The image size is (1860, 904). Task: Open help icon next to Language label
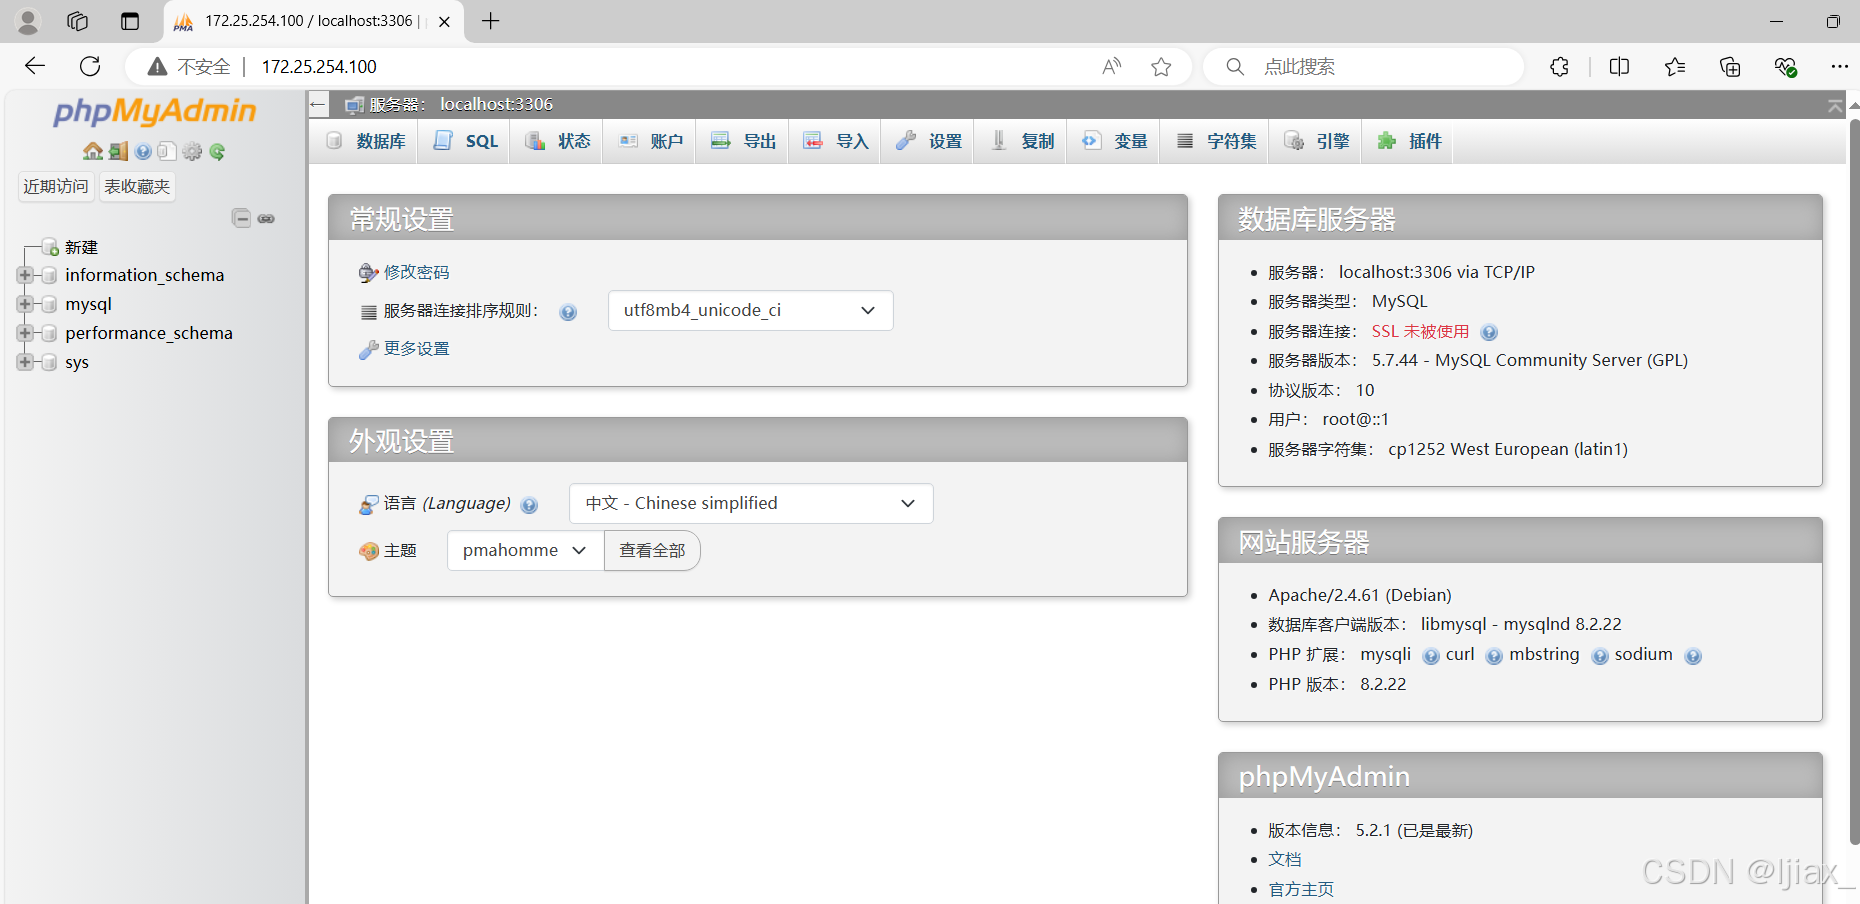529,505
